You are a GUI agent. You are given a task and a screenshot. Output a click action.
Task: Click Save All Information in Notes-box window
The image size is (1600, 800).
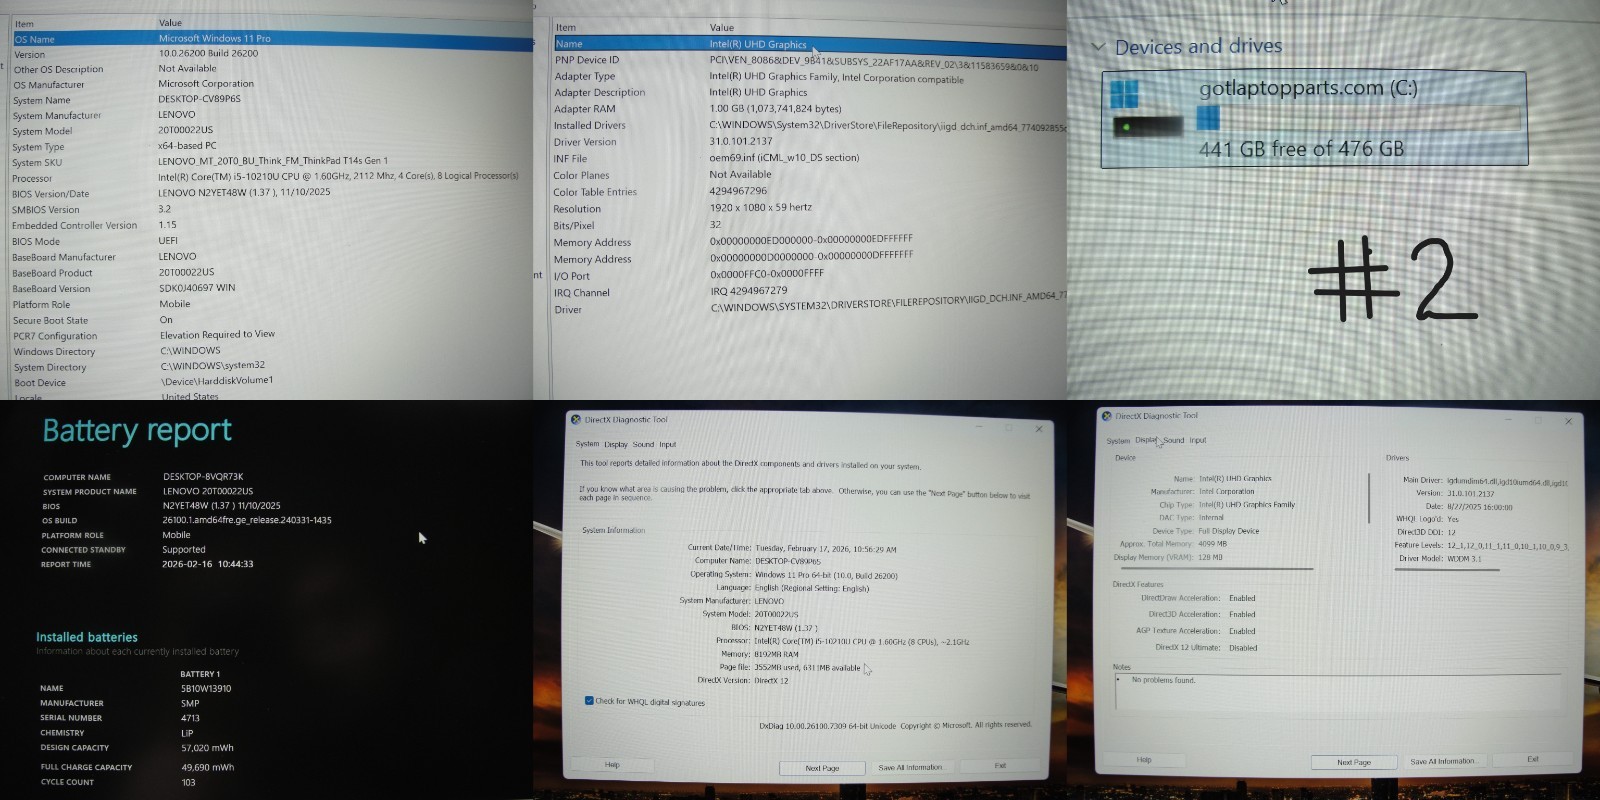(x=1442, y=761)
